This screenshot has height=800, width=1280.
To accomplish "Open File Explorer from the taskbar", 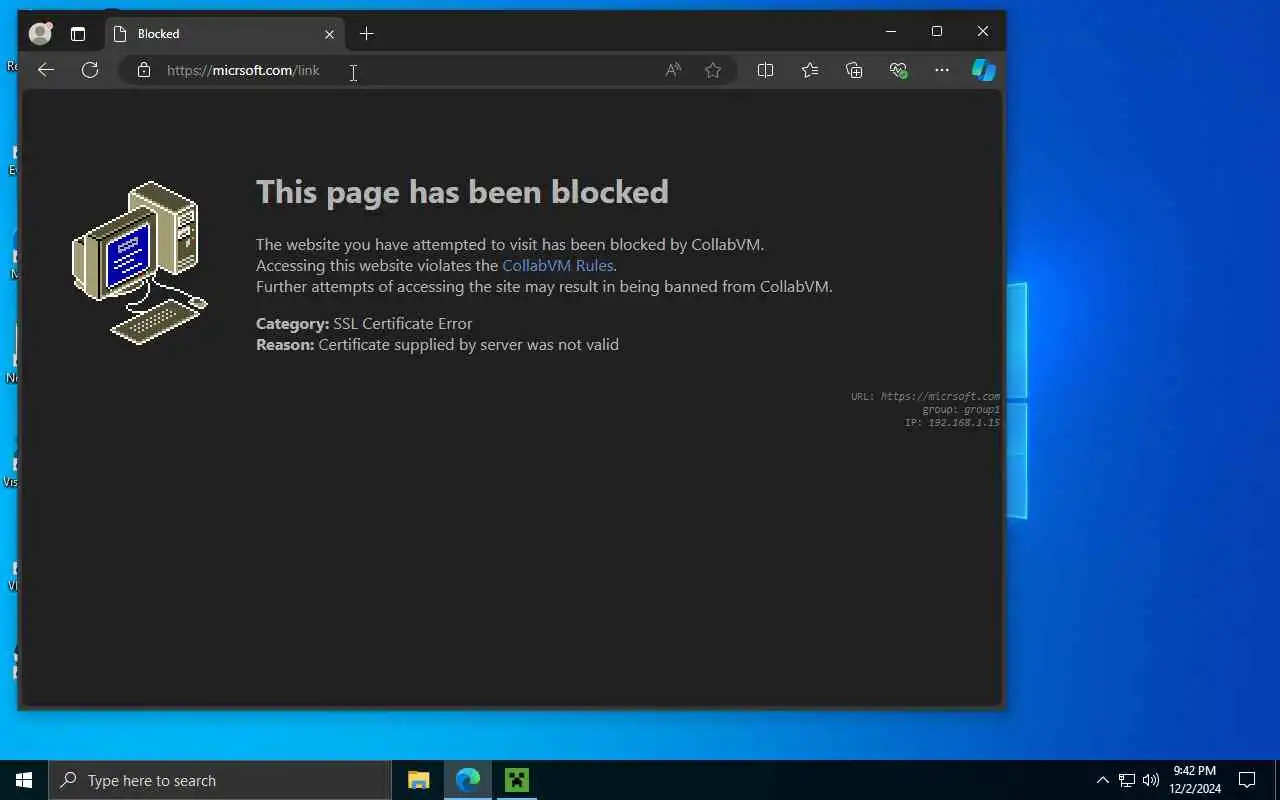I will click(x=419, y=780).
